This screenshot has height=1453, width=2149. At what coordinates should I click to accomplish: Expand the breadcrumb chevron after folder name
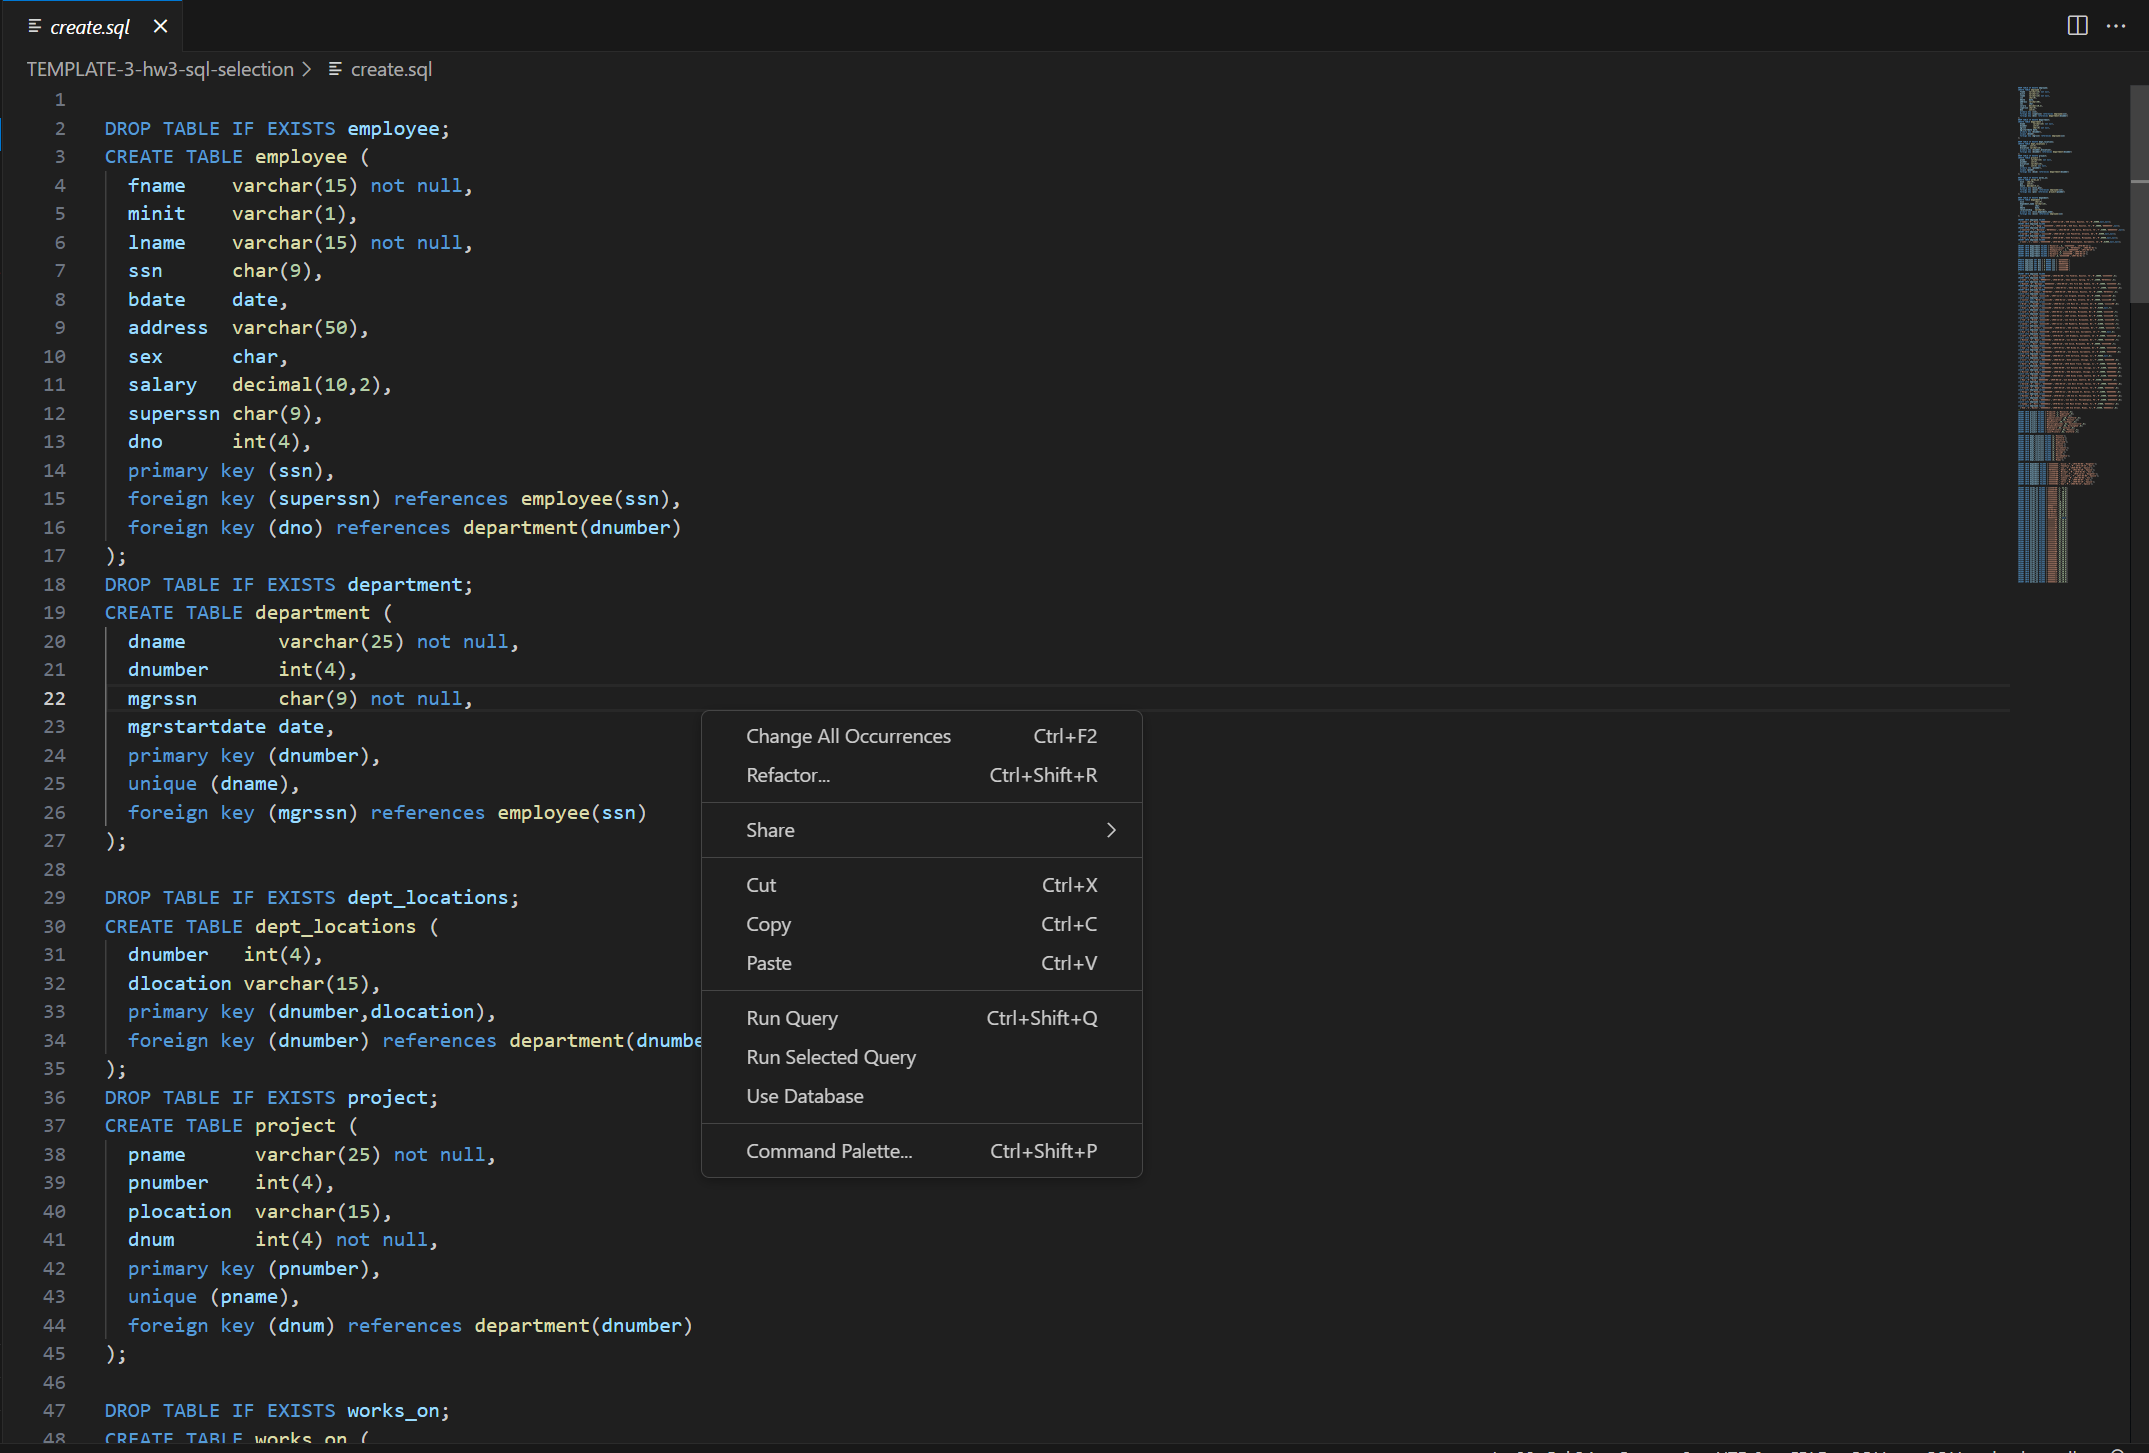click(x=307, y=69)
